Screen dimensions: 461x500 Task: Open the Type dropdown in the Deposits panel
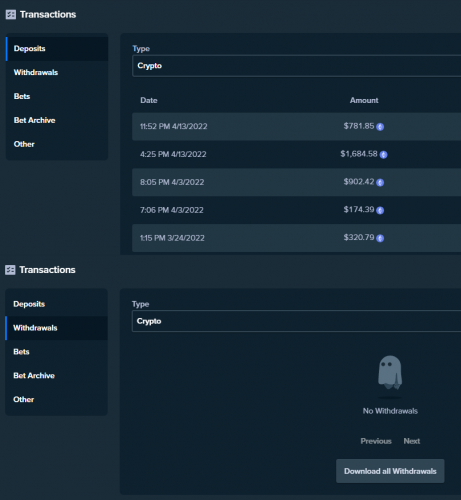tap(297, 66)
